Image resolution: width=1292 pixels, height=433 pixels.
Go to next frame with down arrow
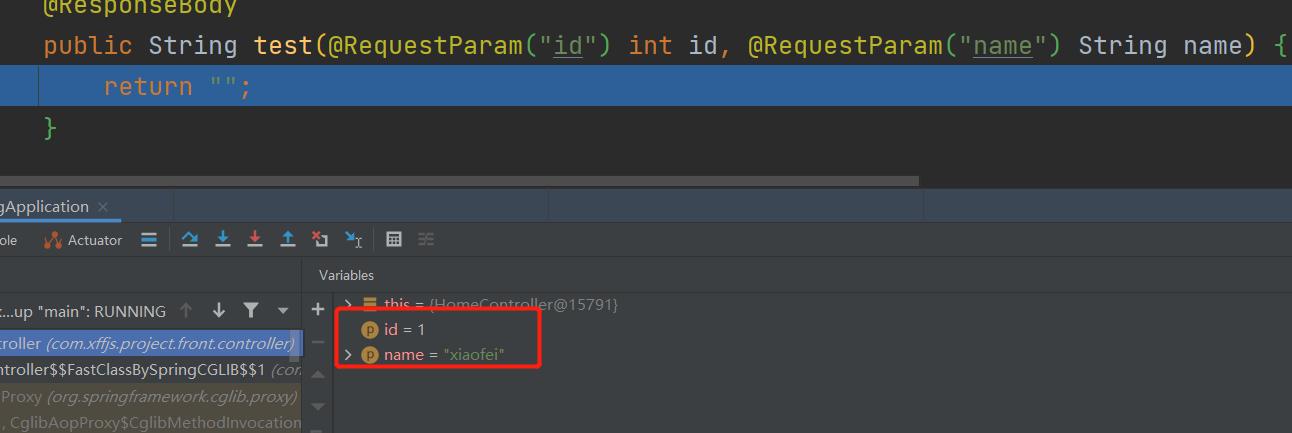[218, 311]
